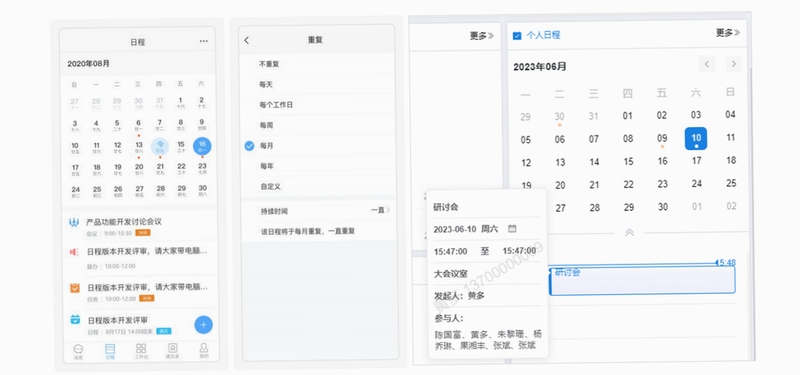The width and height of the screenshot is (800, 375).
Task: Switch to the 日程 bottom navigation tab
Action: coord(110,352)
